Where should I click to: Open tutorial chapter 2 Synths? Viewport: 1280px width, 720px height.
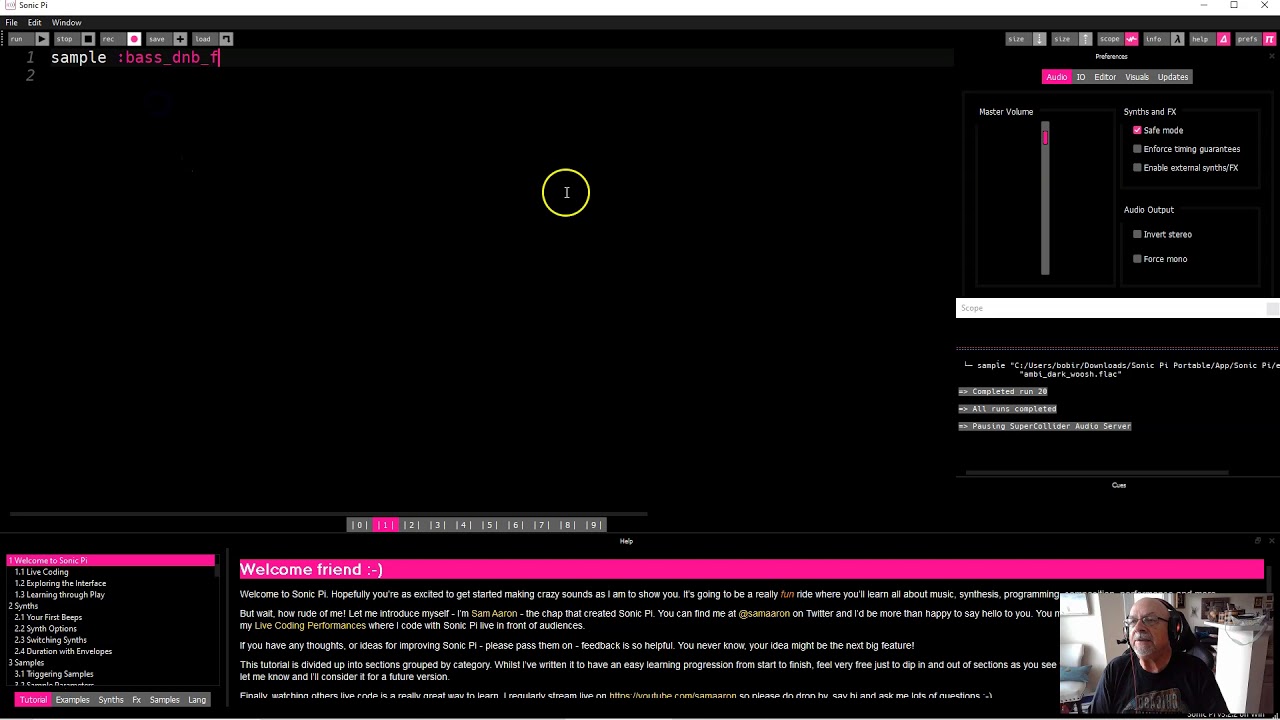coord(24,606)
